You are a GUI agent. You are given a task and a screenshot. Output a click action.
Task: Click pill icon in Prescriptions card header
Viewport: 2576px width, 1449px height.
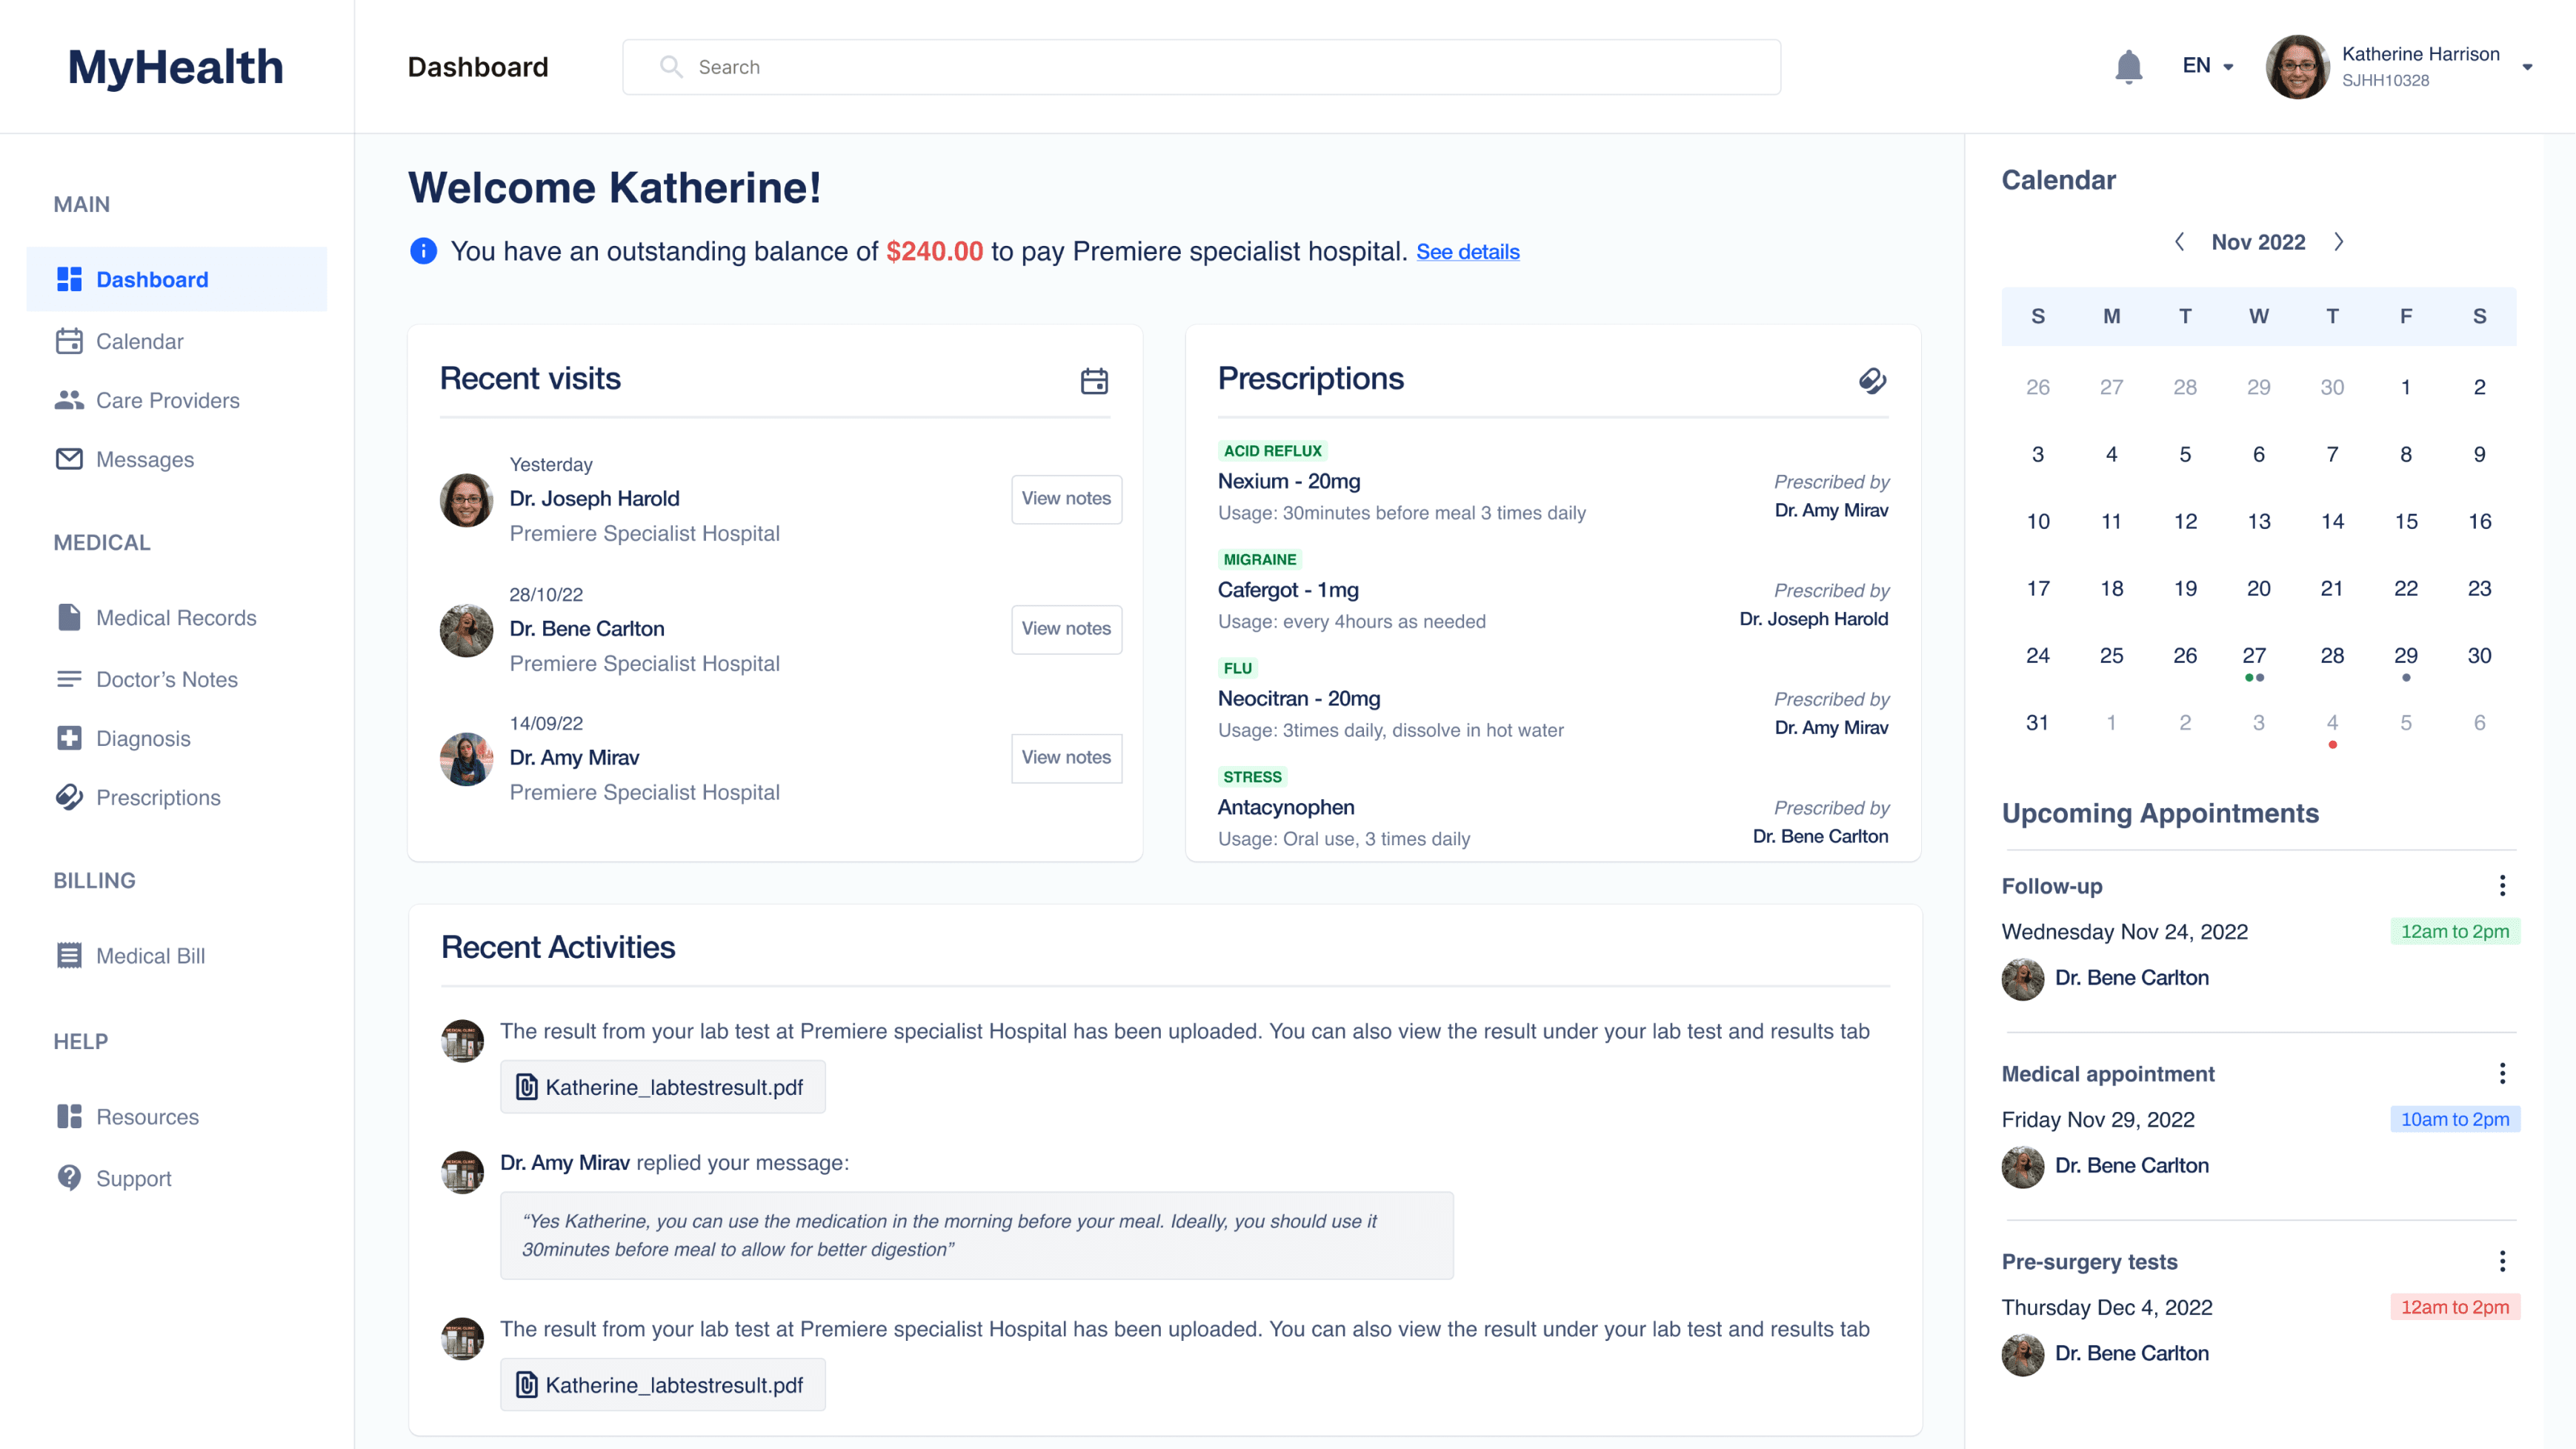[x=1873, y=380]
